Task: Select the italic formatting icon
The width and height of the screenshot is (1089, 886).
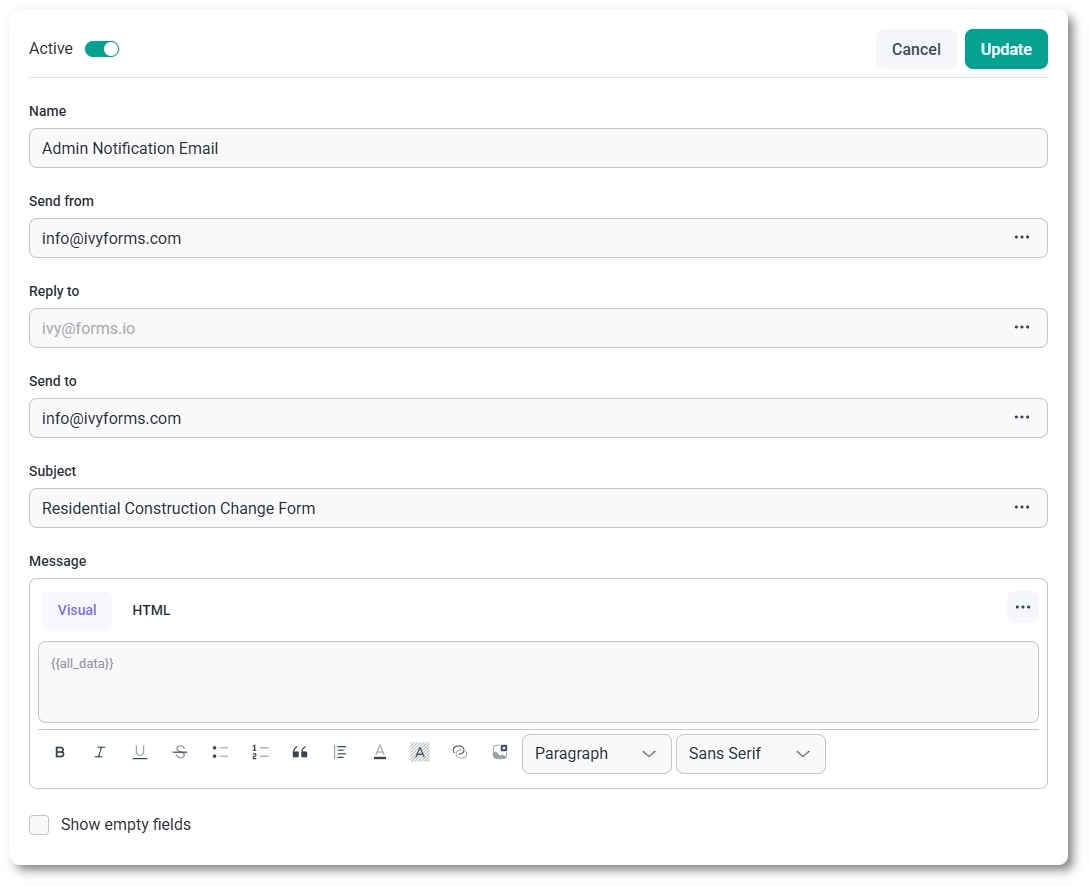Action: (x=100, y=752)
